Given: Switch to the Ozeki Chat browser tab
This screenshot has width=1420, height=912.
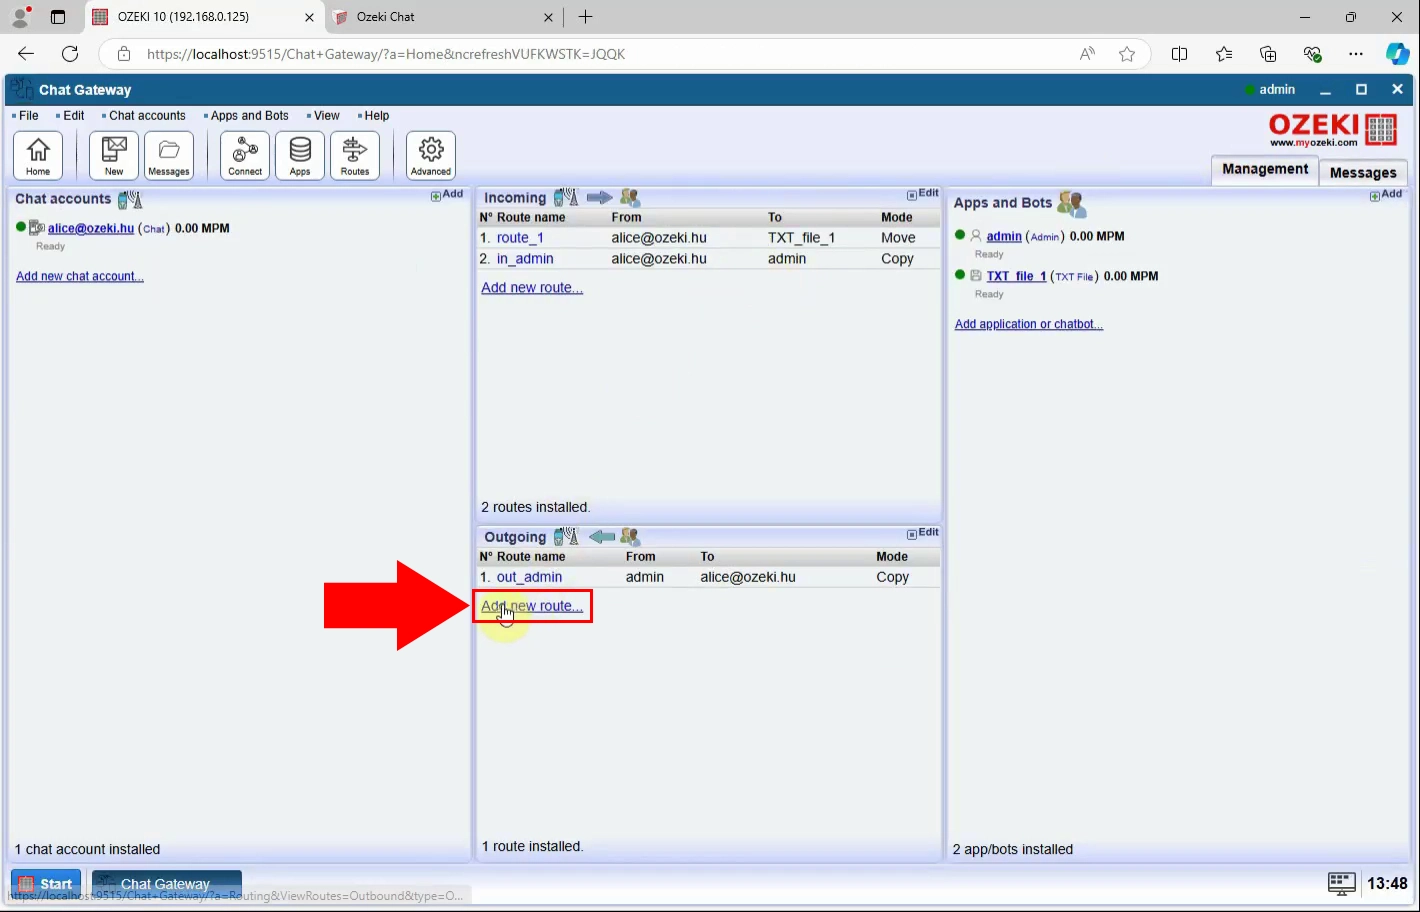Looking at the screenshot, I should coord(443,17).
